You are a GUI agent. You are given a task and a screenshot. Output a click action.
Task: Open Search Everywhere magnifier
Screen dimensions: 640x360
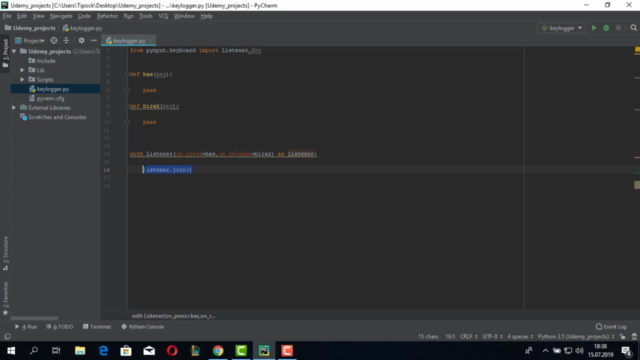[633, 28]
